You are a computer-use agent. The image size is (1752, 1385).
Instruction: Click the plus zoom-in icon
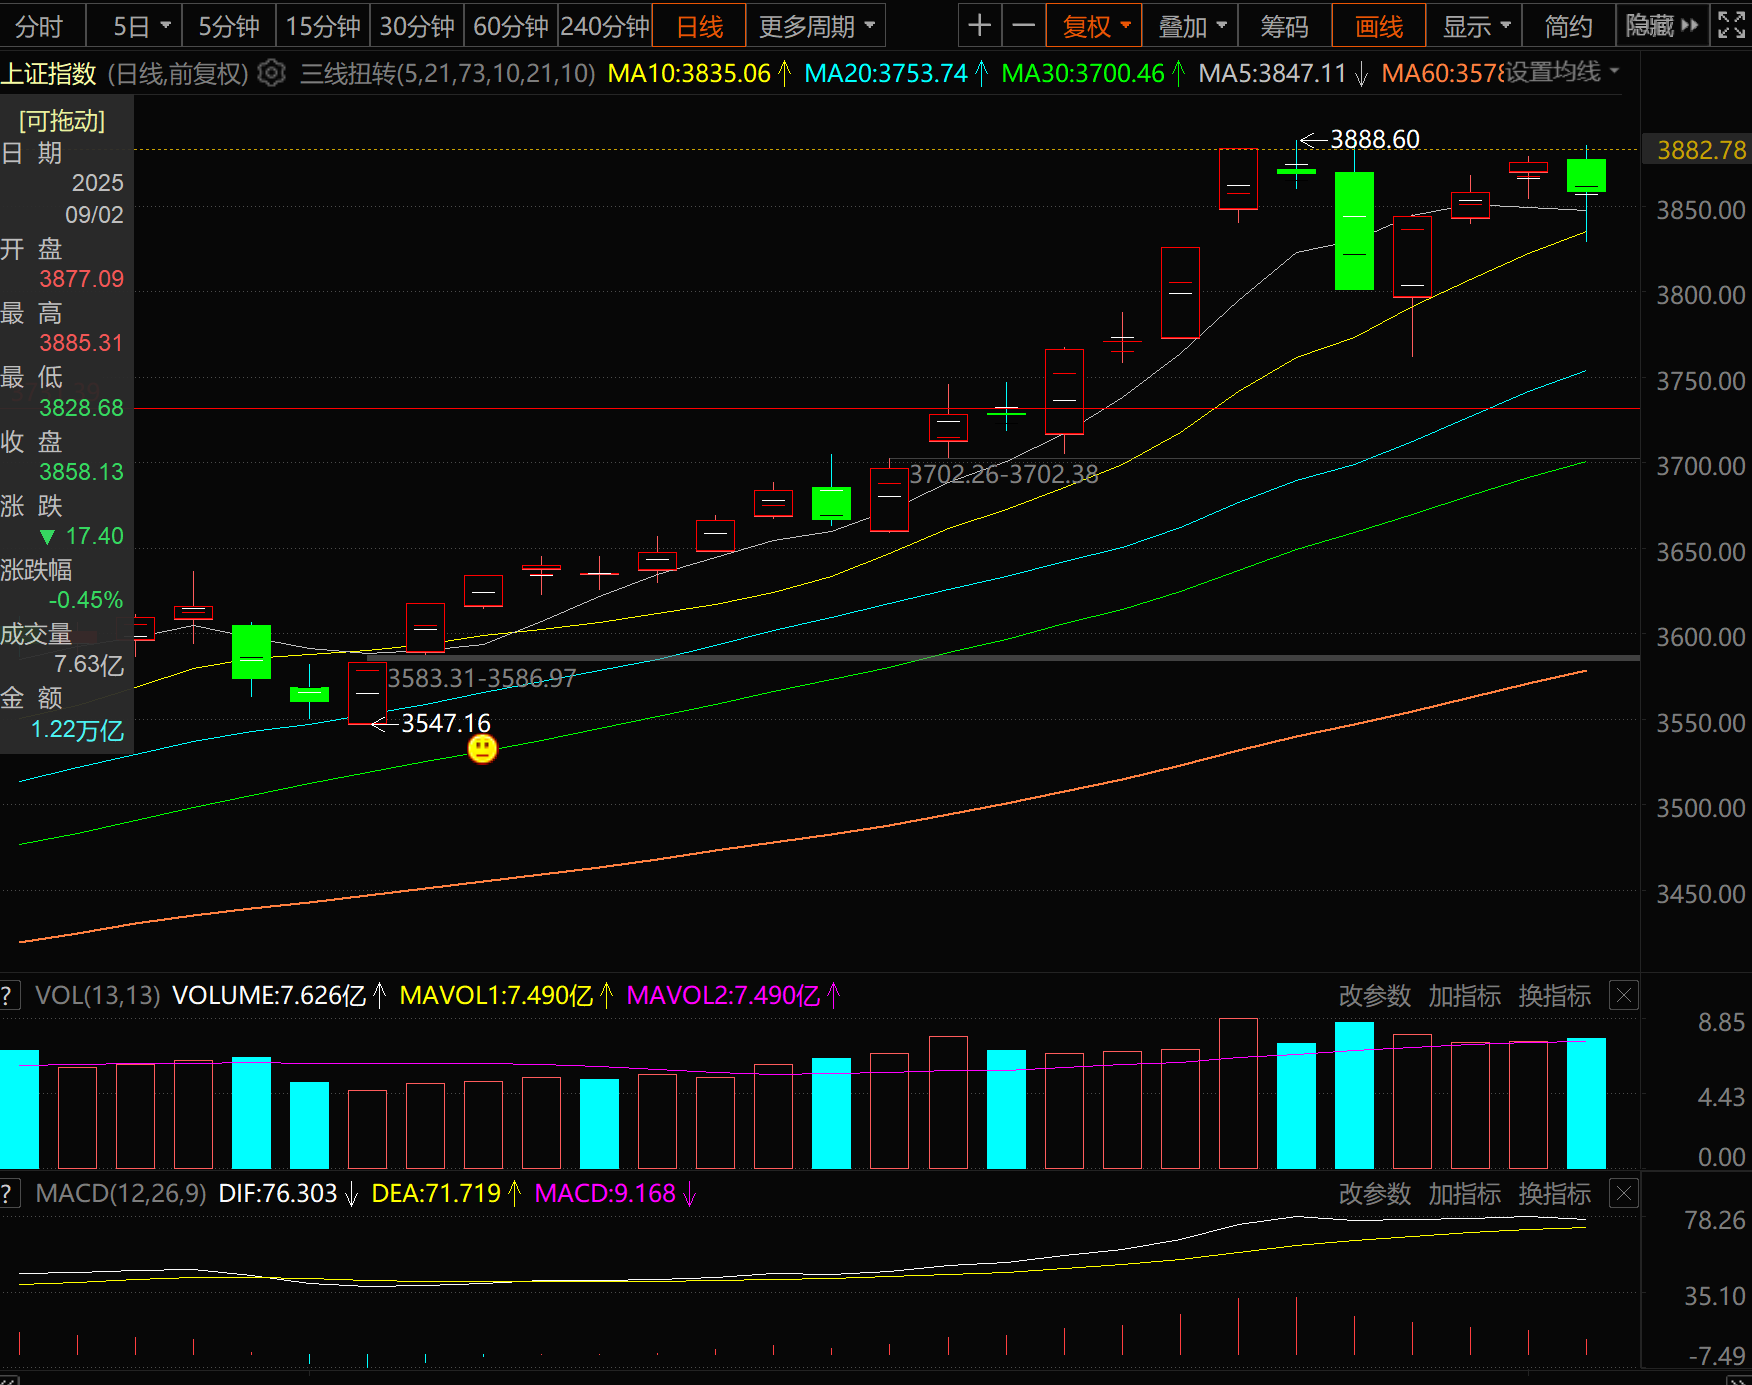(980, 26)
